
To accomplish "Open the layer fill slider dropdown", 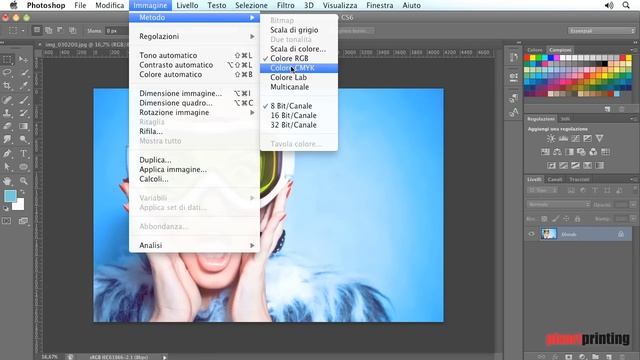I will click(633, 219).
